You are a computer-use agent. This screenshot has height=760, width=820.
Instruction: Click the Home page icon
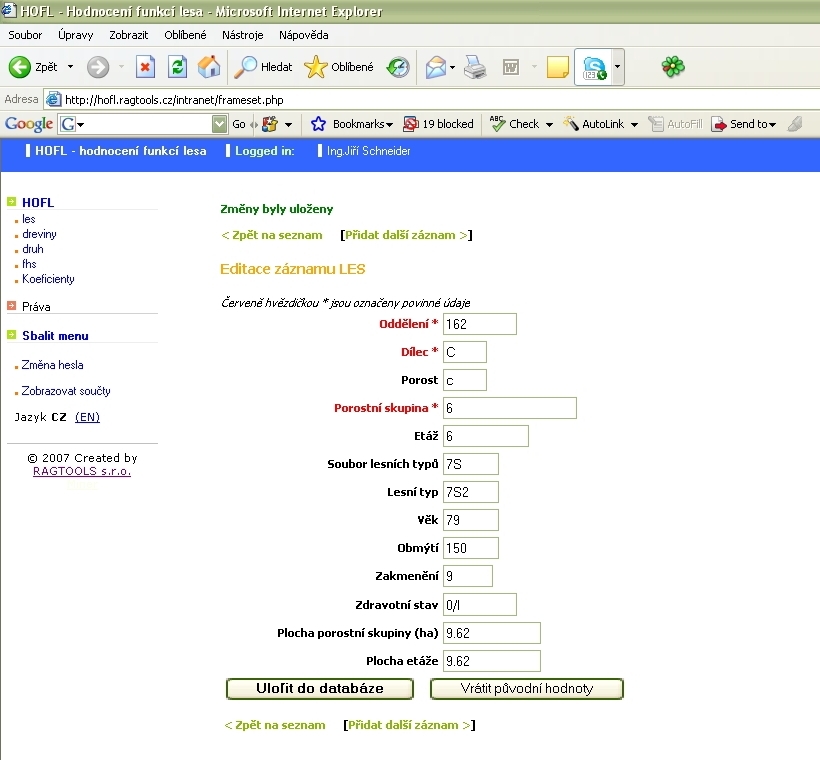coord(209,67)
